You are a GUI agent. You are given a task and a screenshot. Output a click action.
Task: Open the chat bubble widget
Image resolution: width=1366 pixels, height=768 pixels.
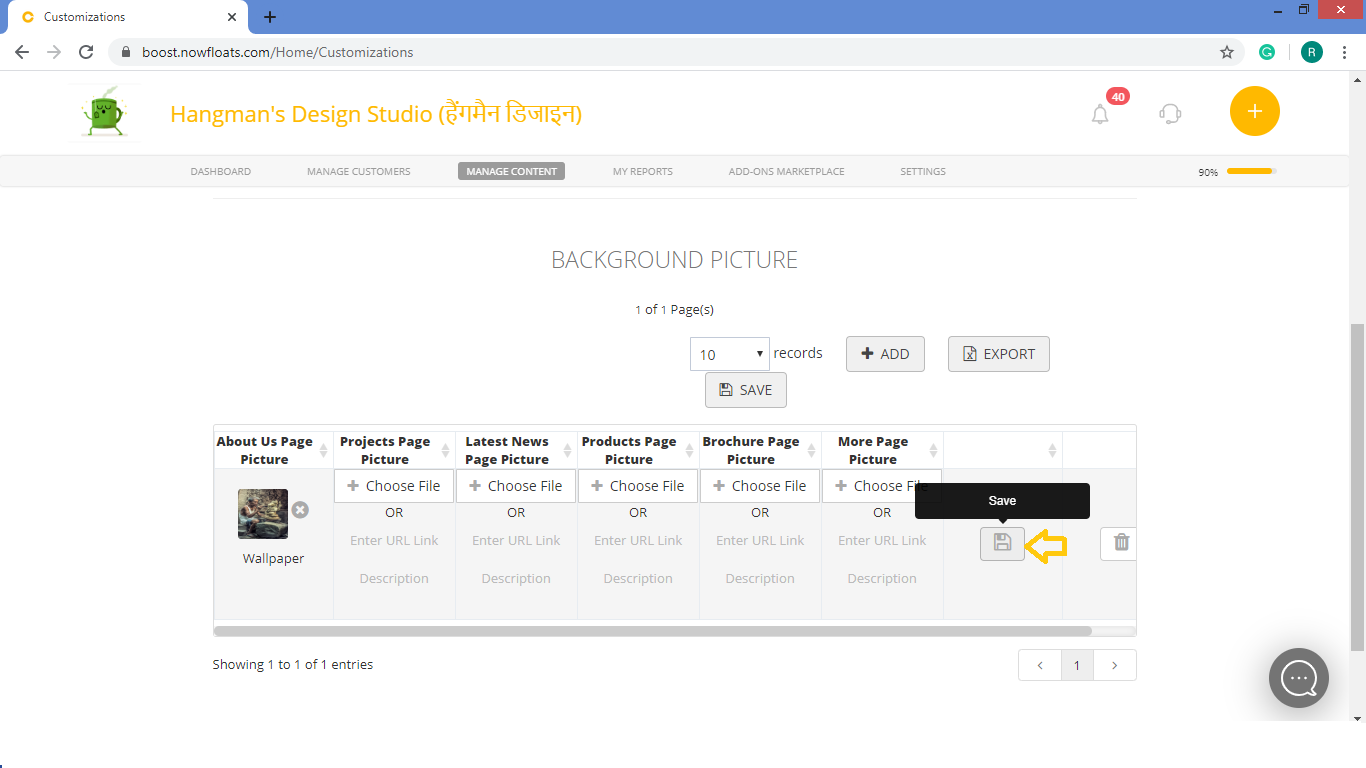(x=1298, y=678)
